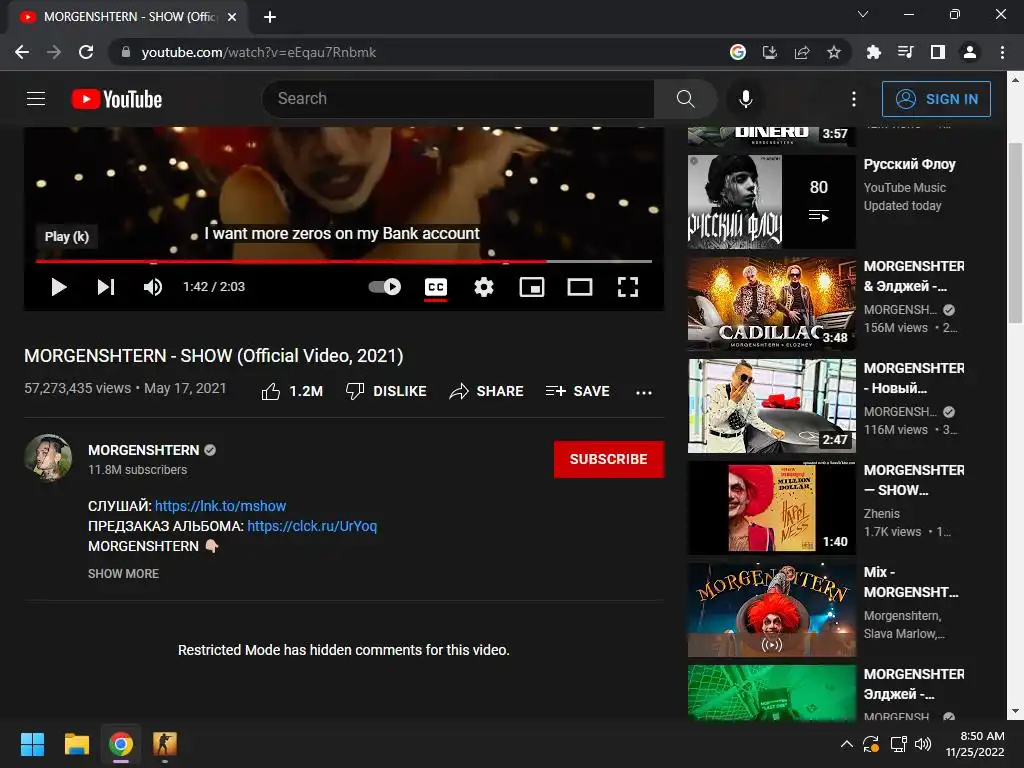Viewport: 1024px width, 768px height.
Task: Open the SHARE dialog
Action: point(487,391)
